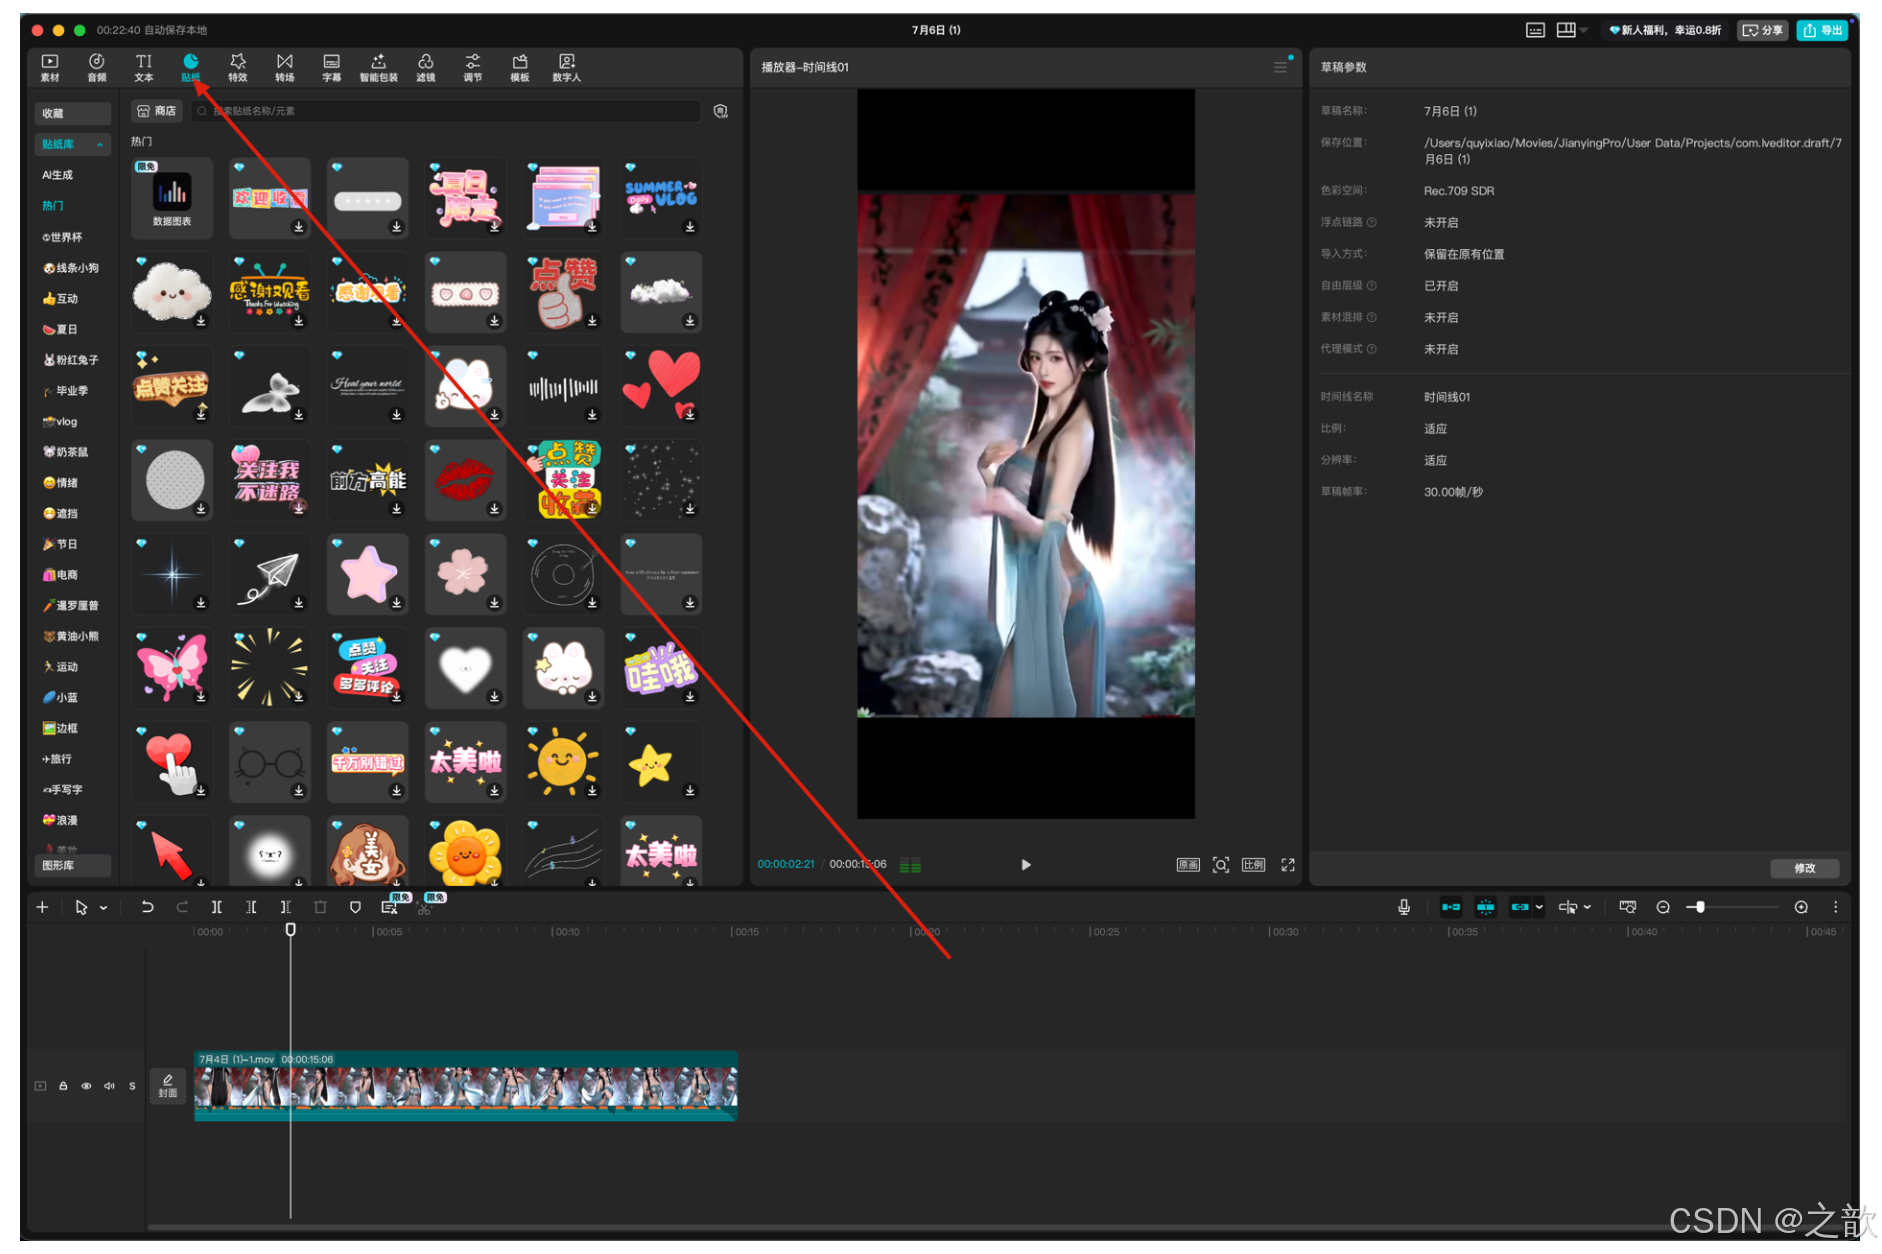The image size is (1882, 1254).
Task: Switch to the 文本 text tab
Action: pos(144,68)
